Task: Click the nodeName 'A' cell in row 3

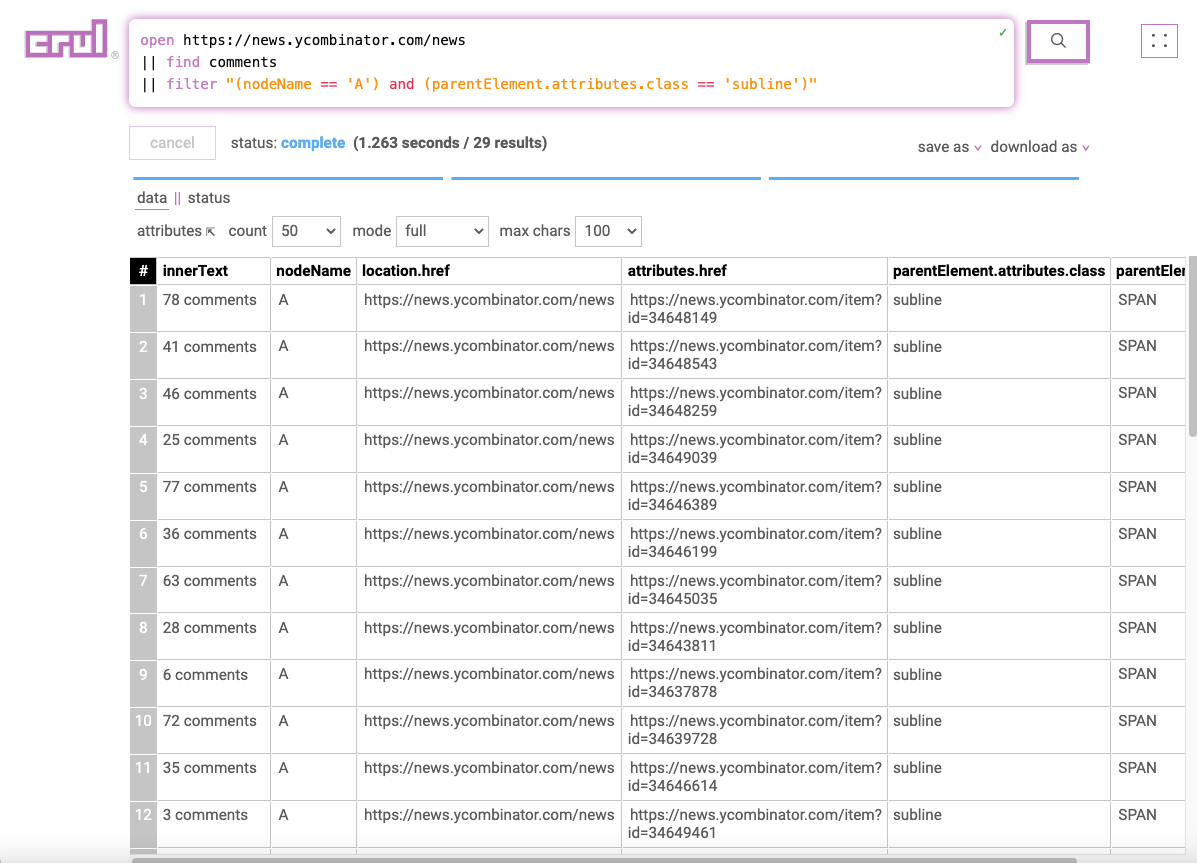Action: pyautogui.click(x=313, y=402)
